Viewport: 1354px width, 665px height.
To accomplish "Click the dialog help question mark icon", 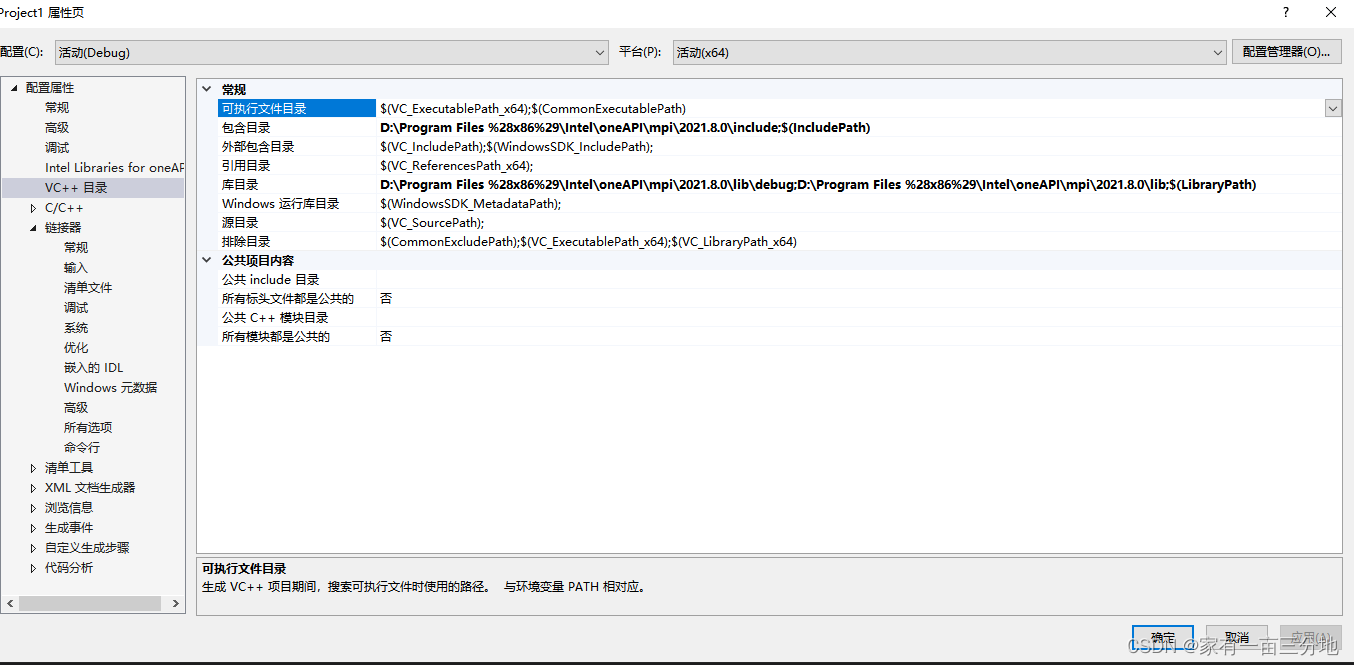I will [1285, 12].
